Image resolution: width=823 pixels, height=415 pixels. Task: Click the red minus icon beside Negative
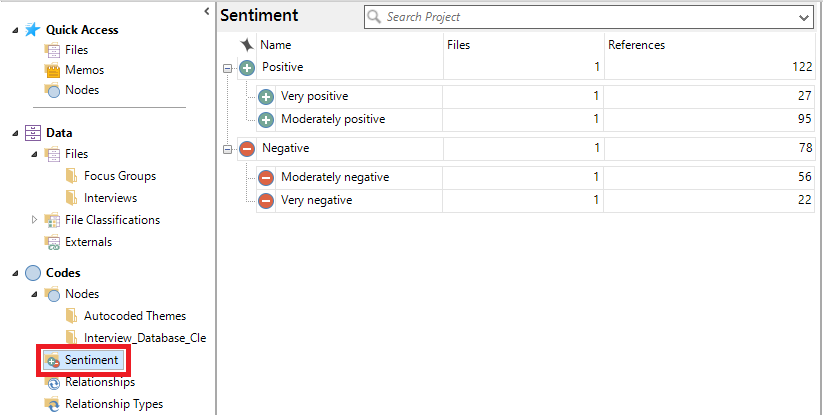247,149
